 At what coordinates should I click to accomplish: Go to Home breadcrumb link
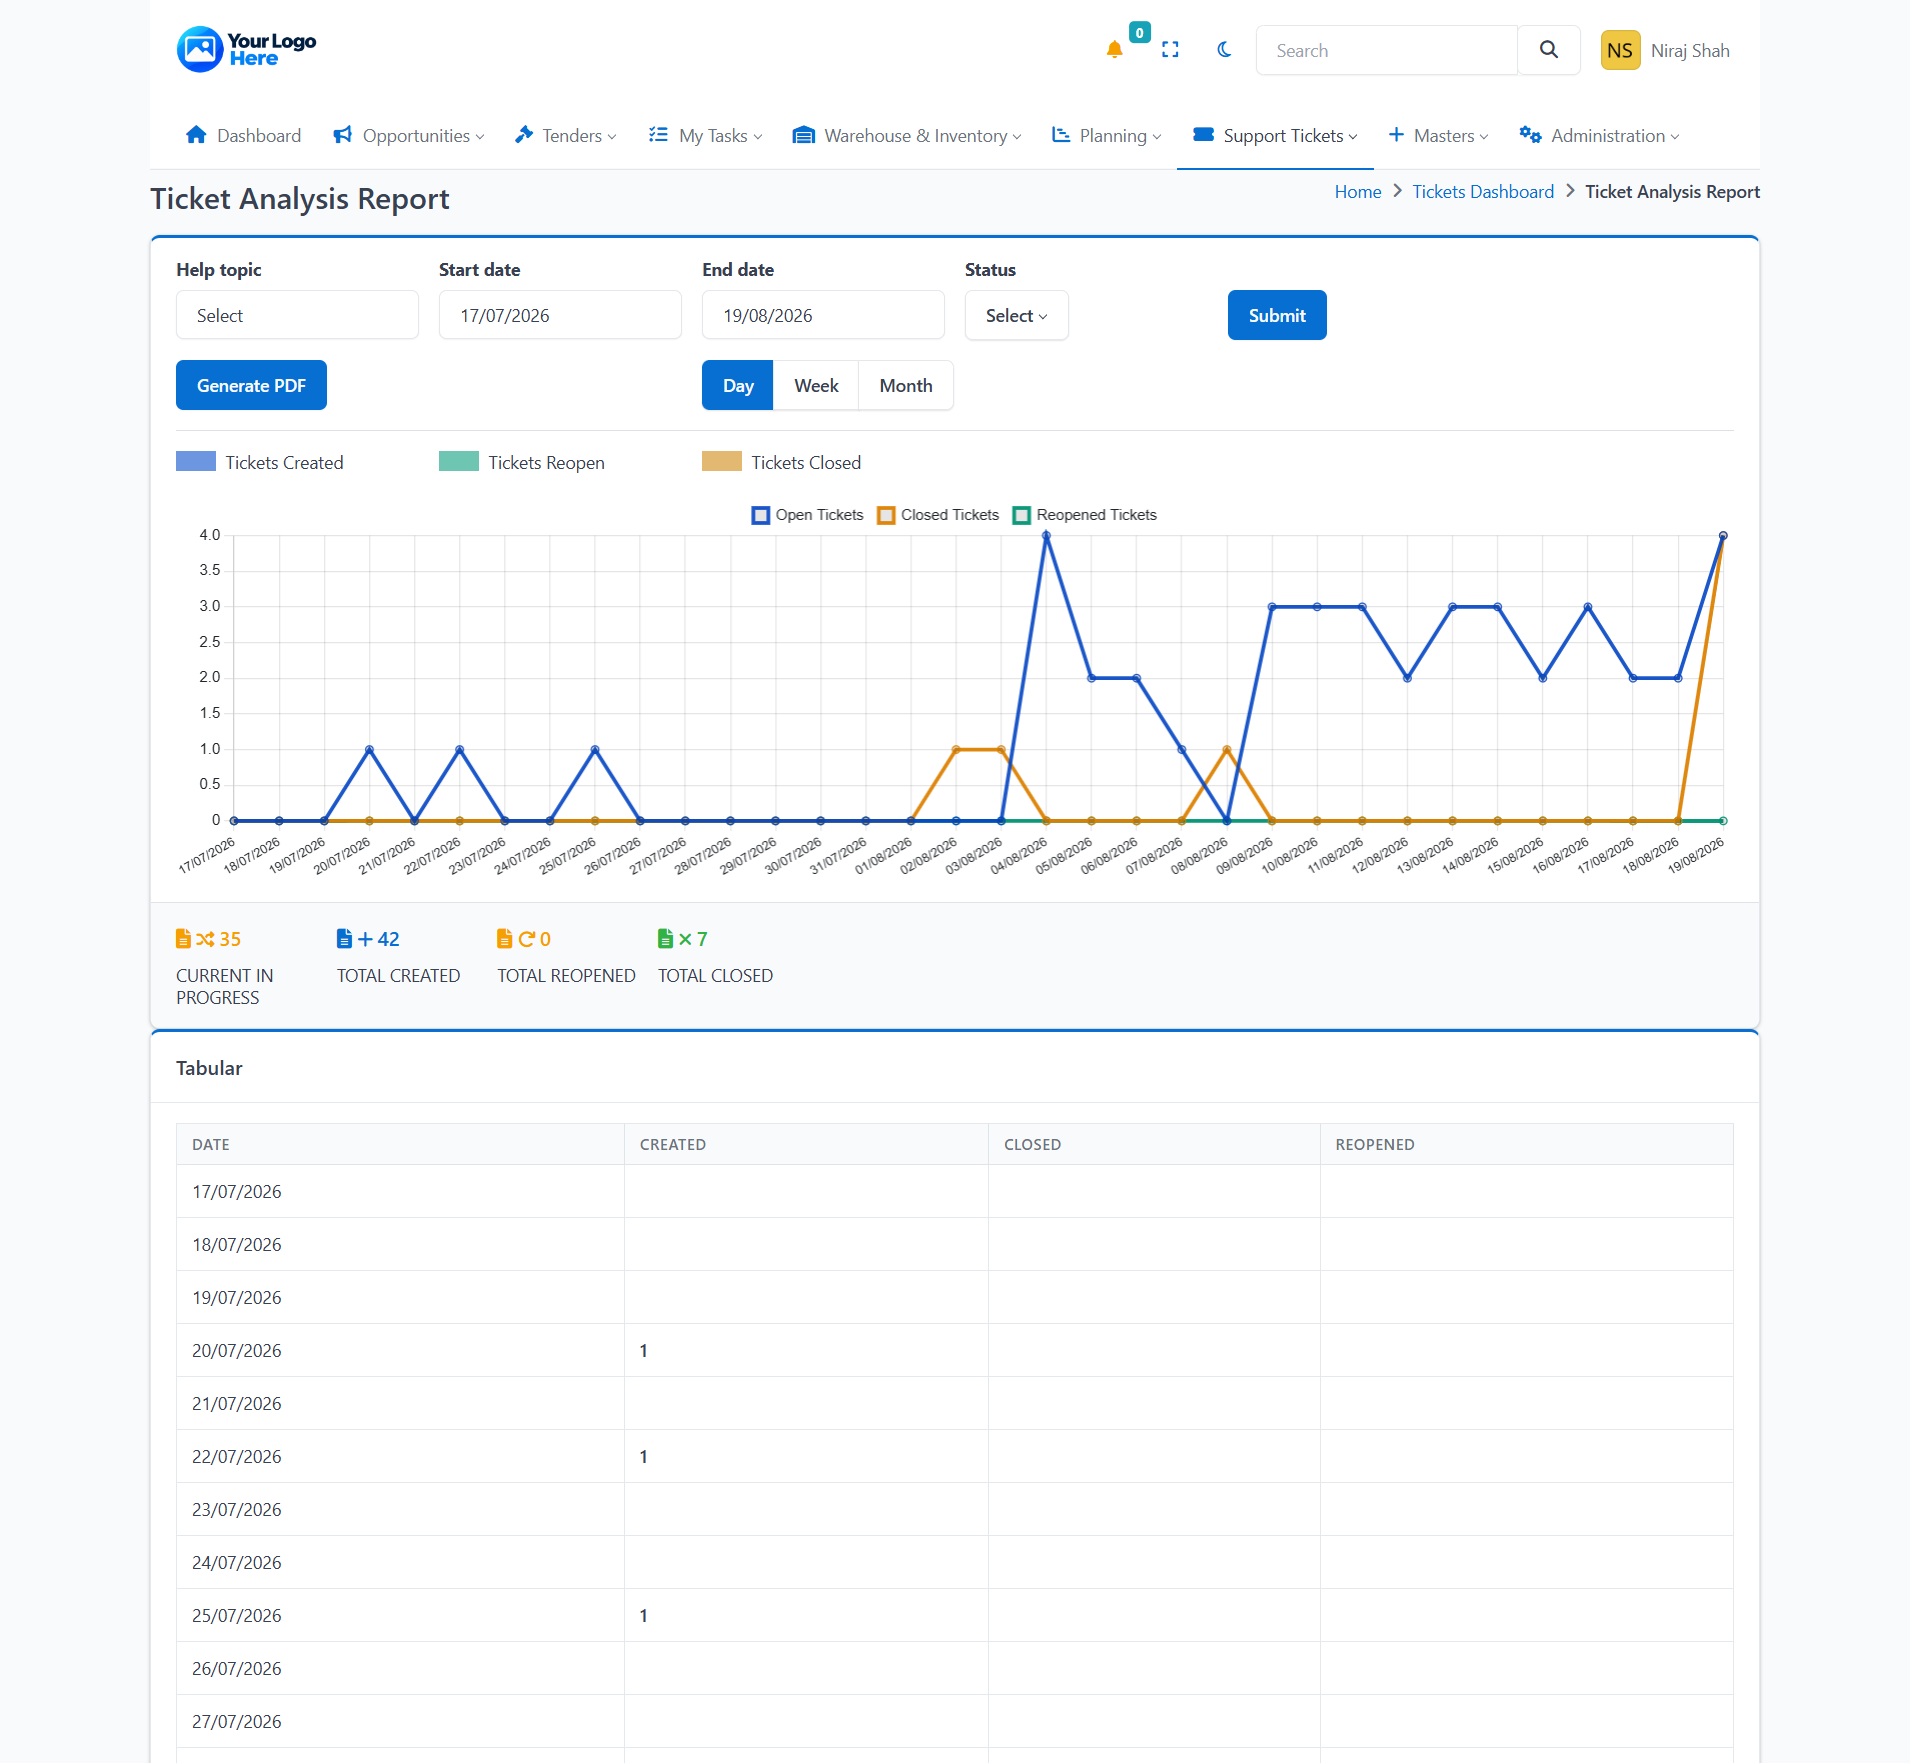point(1357,191)
